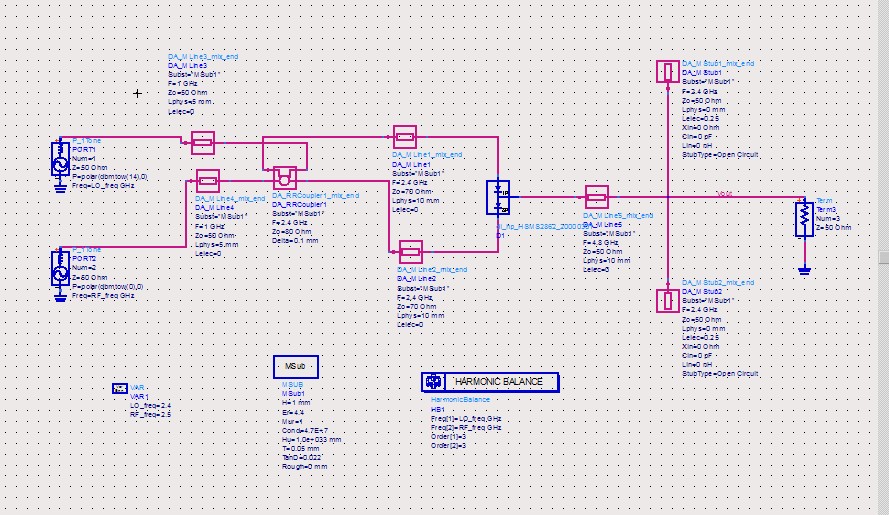This screenshot has width=889, height=515.
Task: Select the PORT1 P_1Tone source symbol
Action: pyautogui.click(x=61, y=159)
